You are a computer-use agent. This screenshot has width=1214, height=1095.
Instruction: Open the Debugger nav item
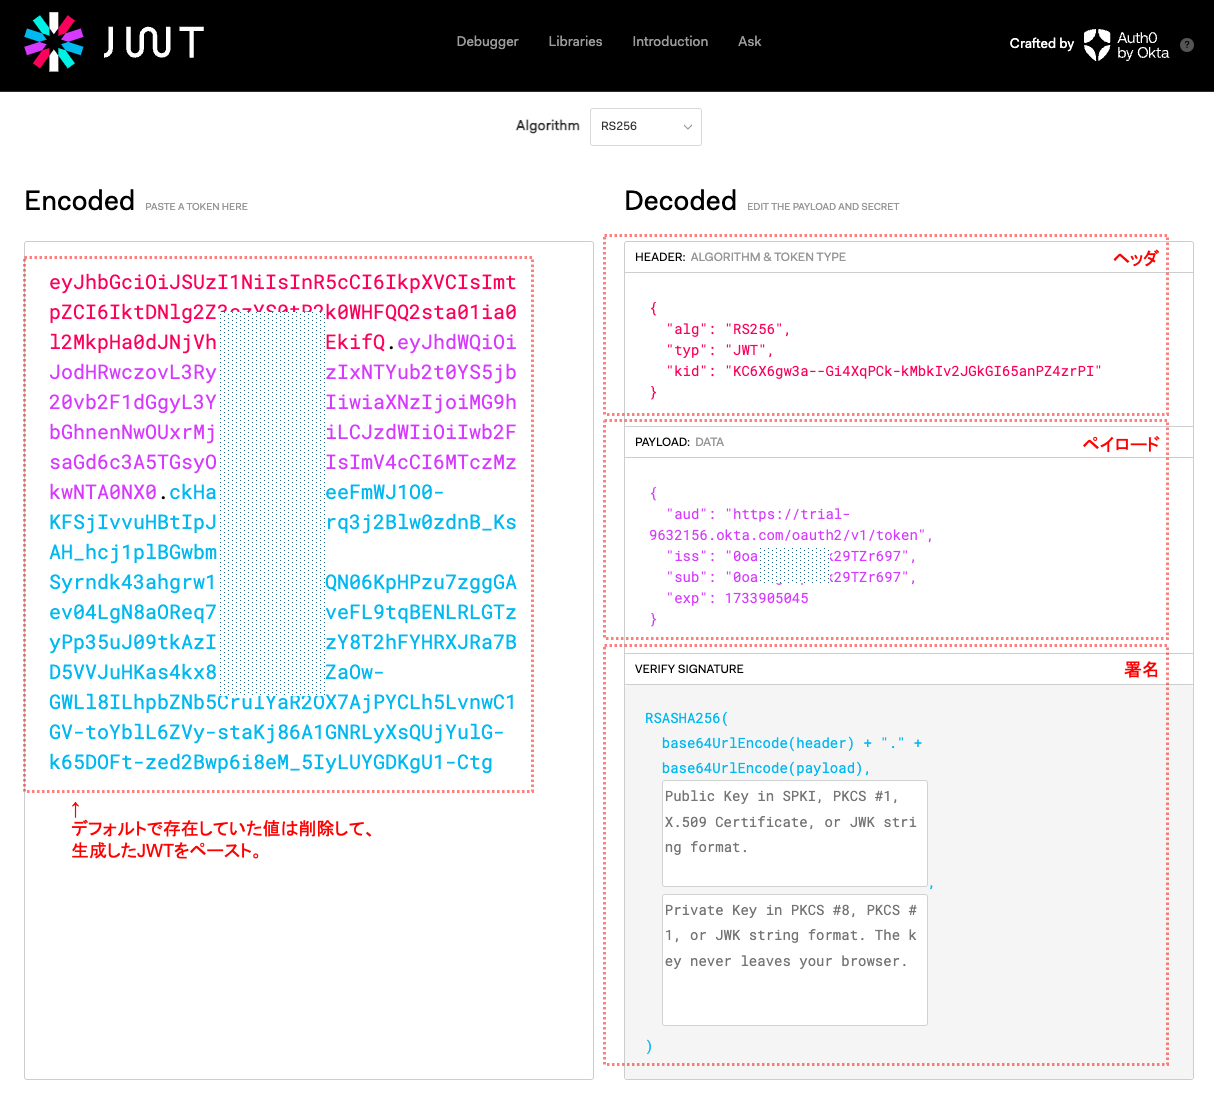click(487, 42)
